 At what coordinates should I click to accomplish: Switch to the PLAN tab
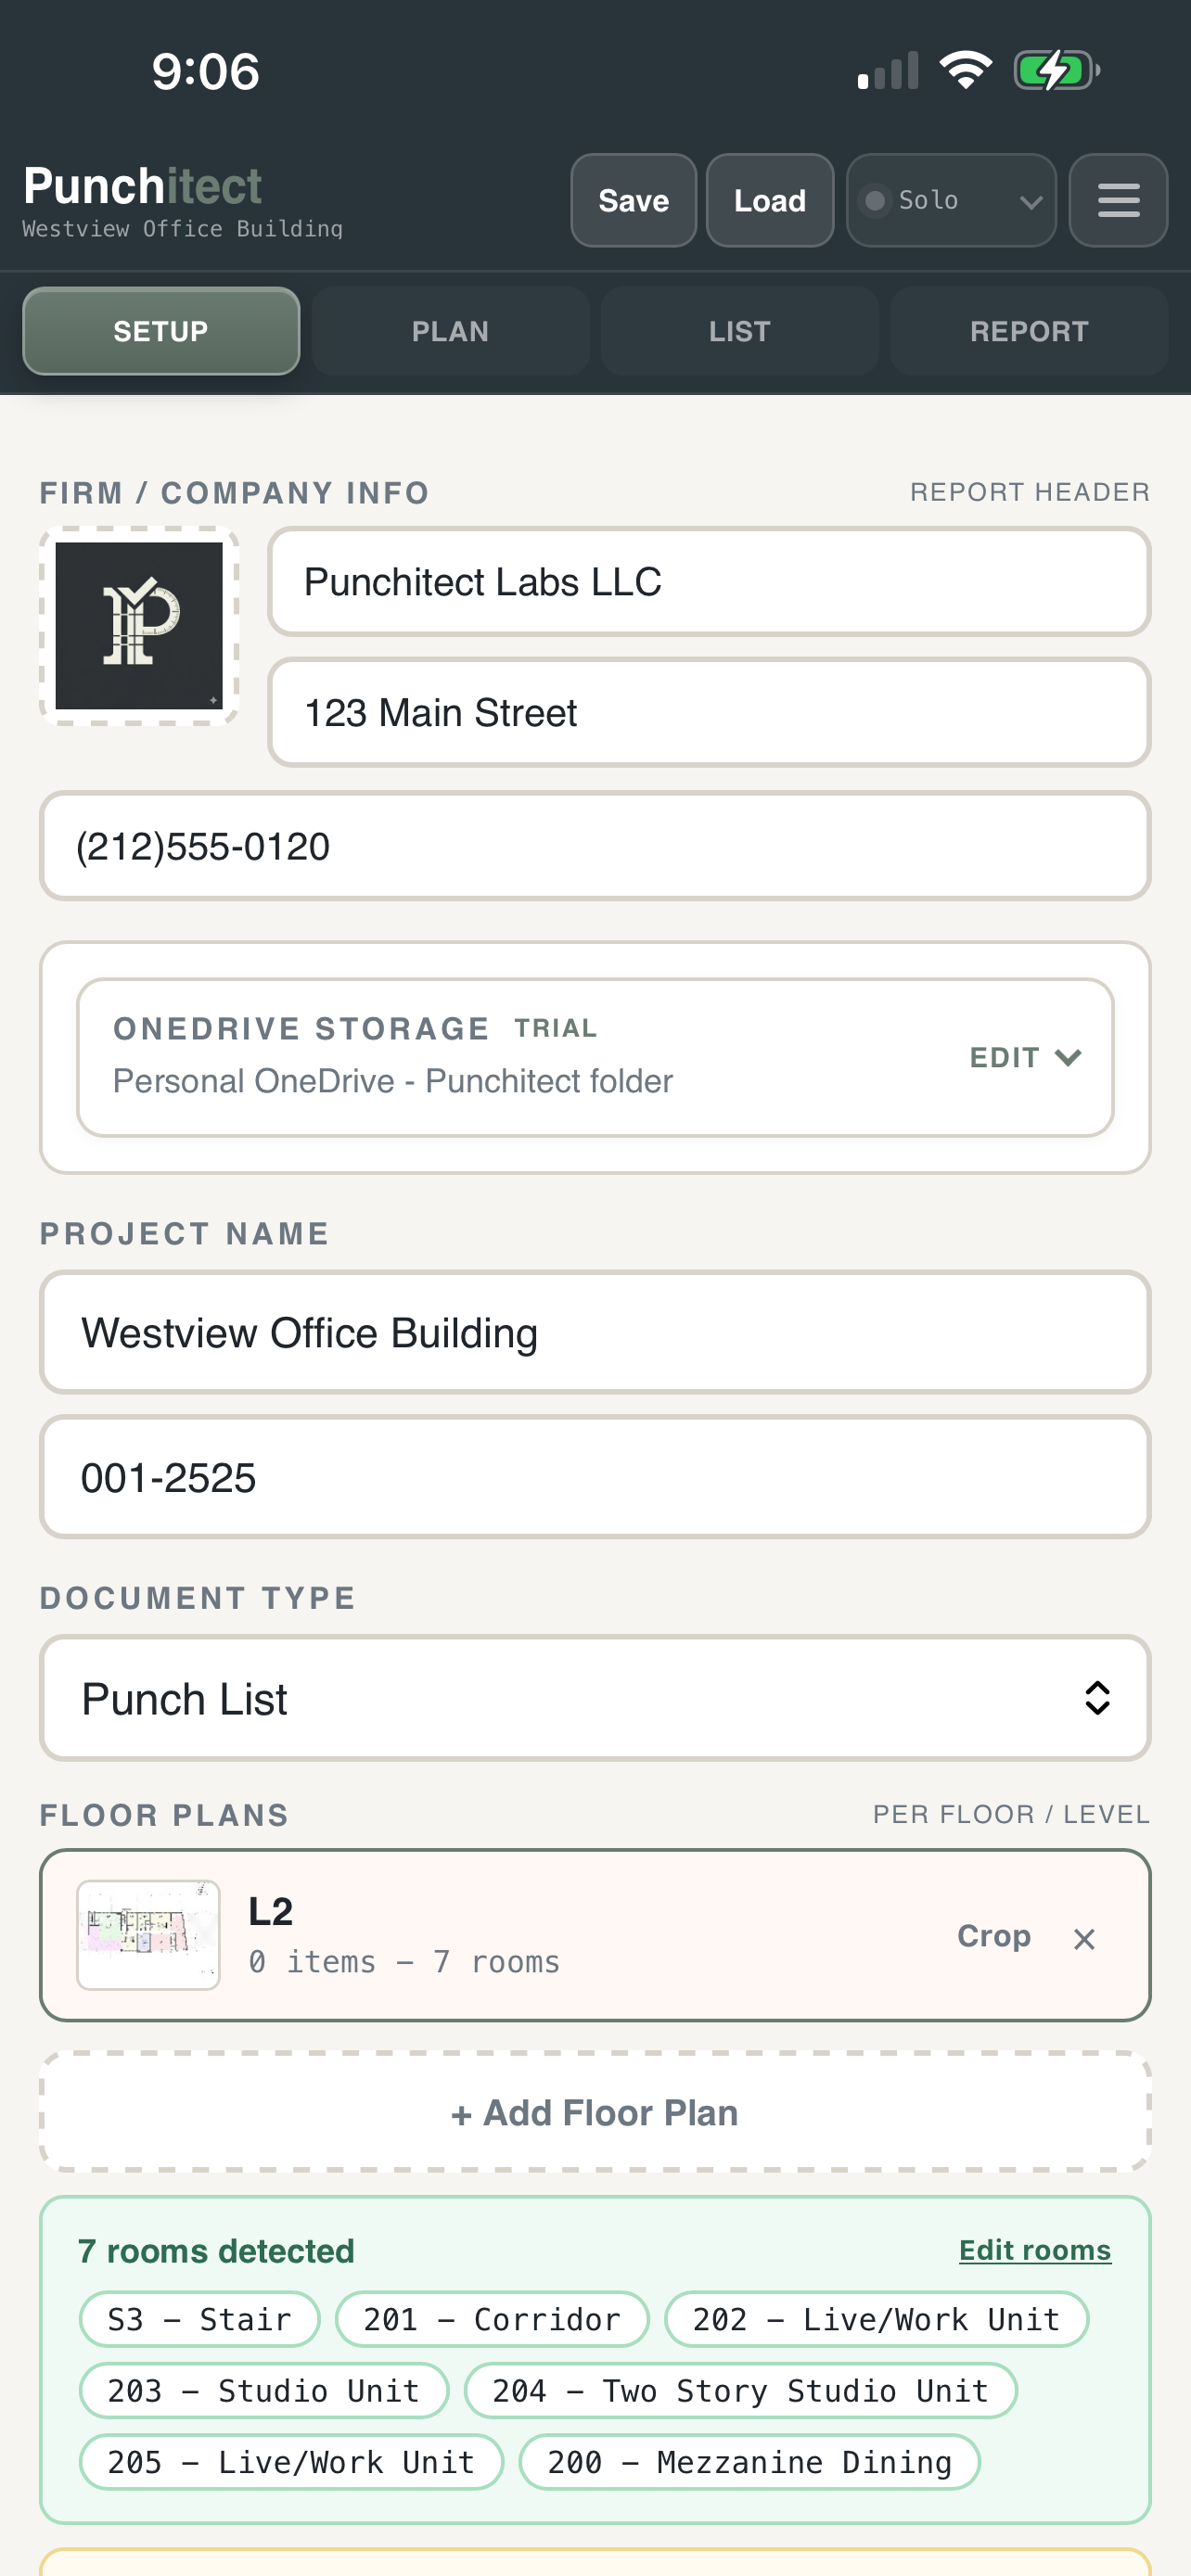[450, 331]
